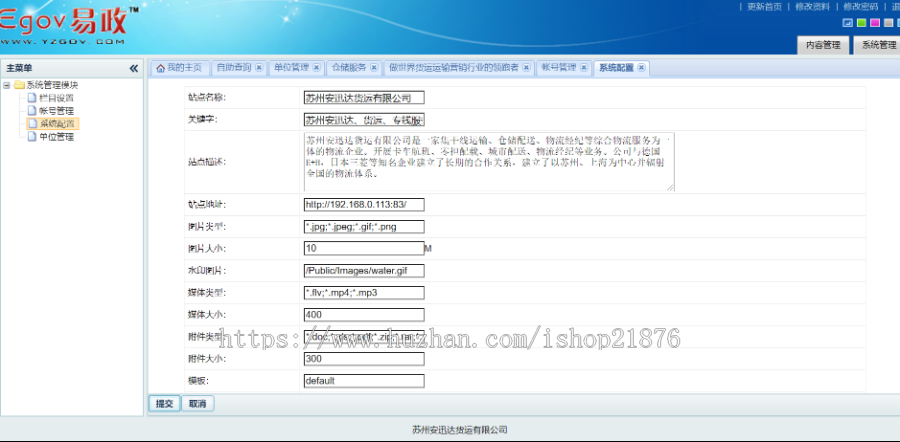Switch to 我的主页 tab
Image resolution: width=900 pixels, height=442 pixels.
tap(180, 68)
